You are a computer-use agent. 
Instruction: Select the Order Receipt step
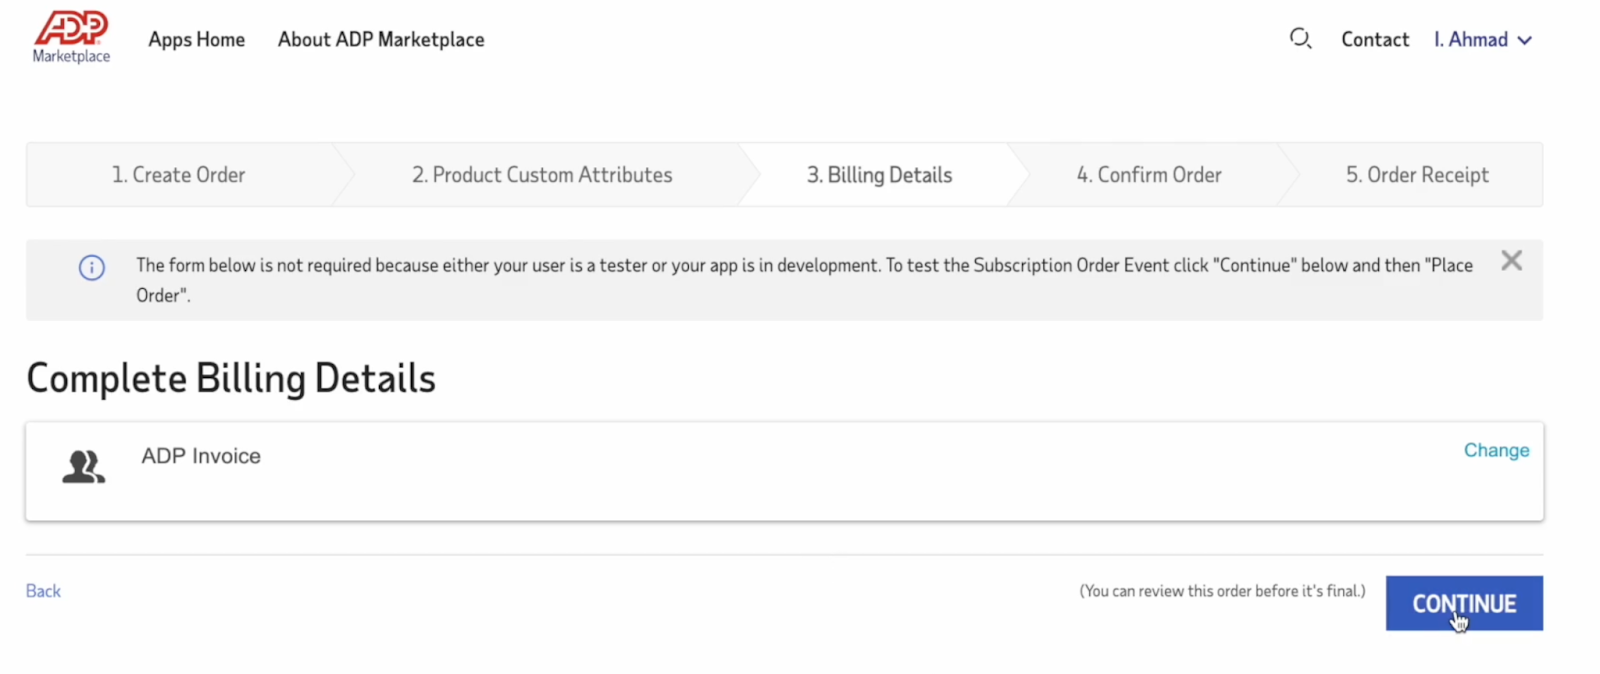[1417, 175]
